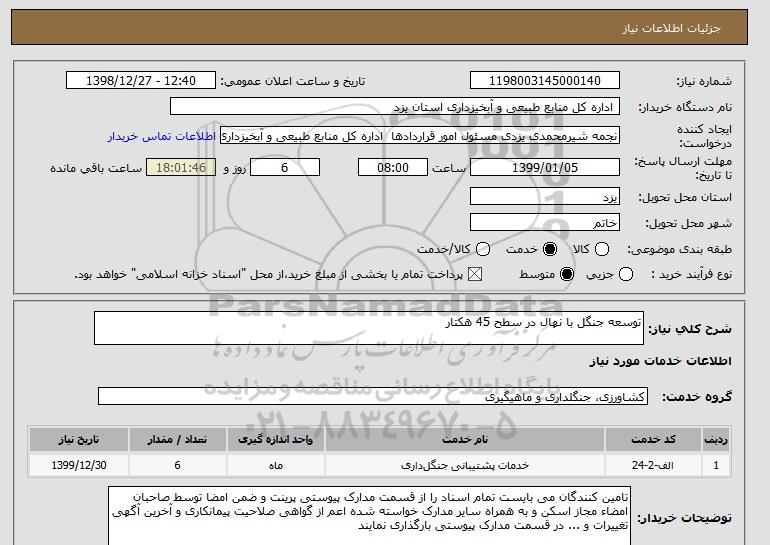Click the deadline hour field 08:00
The height and width of the screenshot is (545, 770).
tap(393, 167)
